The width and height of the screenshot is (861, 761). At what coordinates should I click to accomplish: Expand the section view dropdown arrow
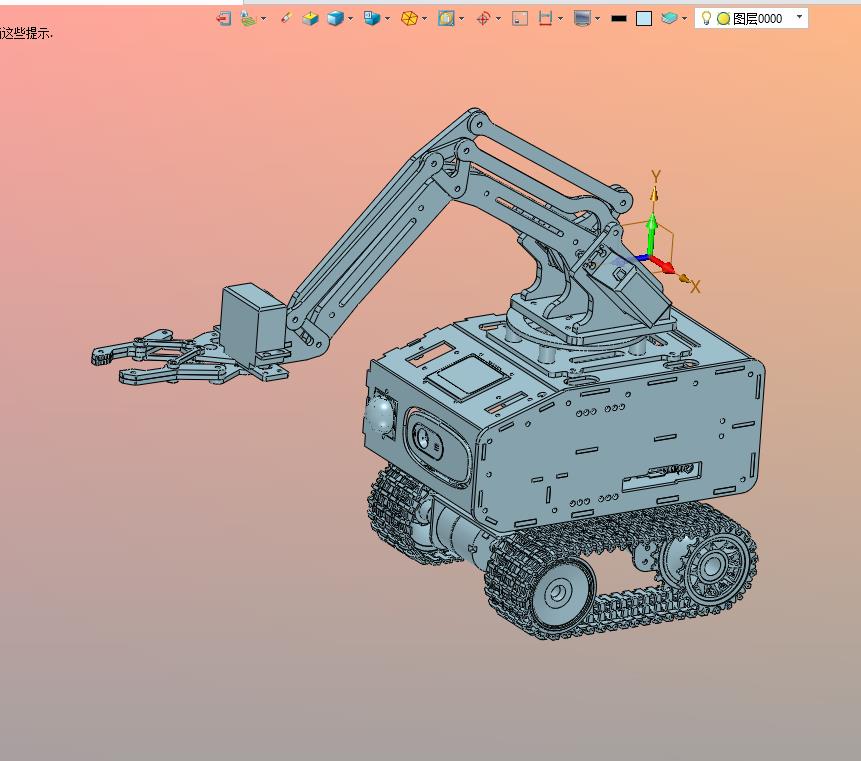pos(461,19)
